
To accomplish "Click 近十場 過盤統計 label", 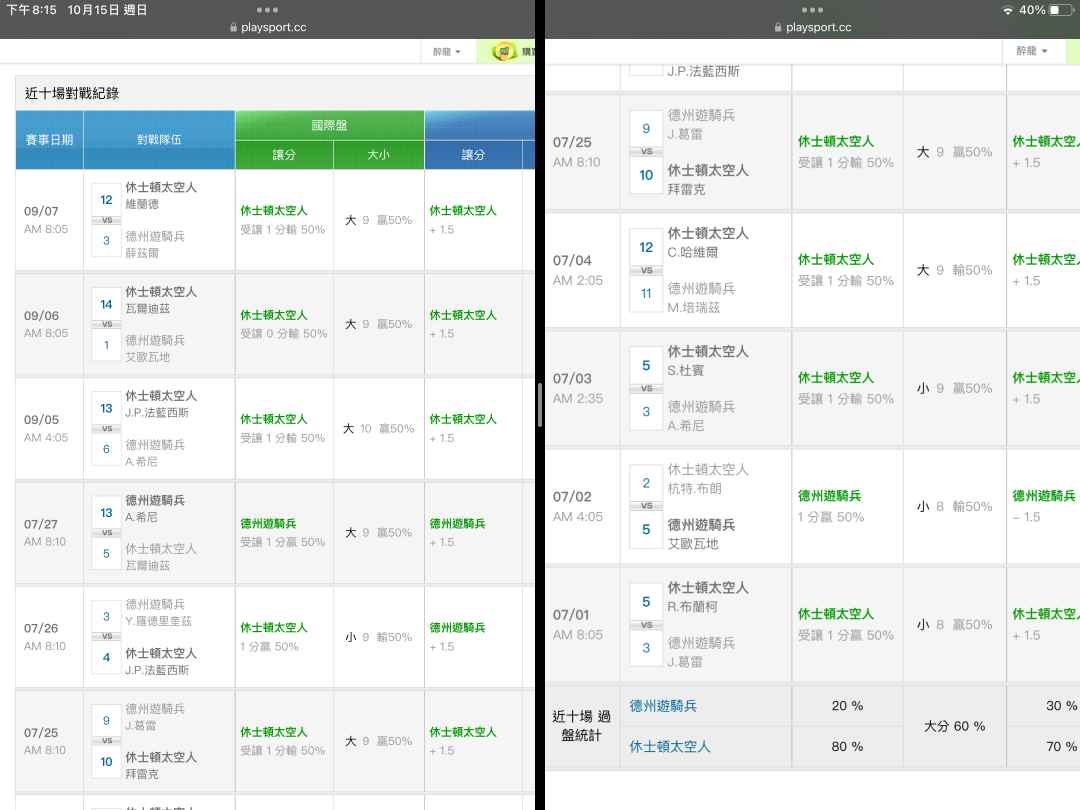I will [582, 726].
